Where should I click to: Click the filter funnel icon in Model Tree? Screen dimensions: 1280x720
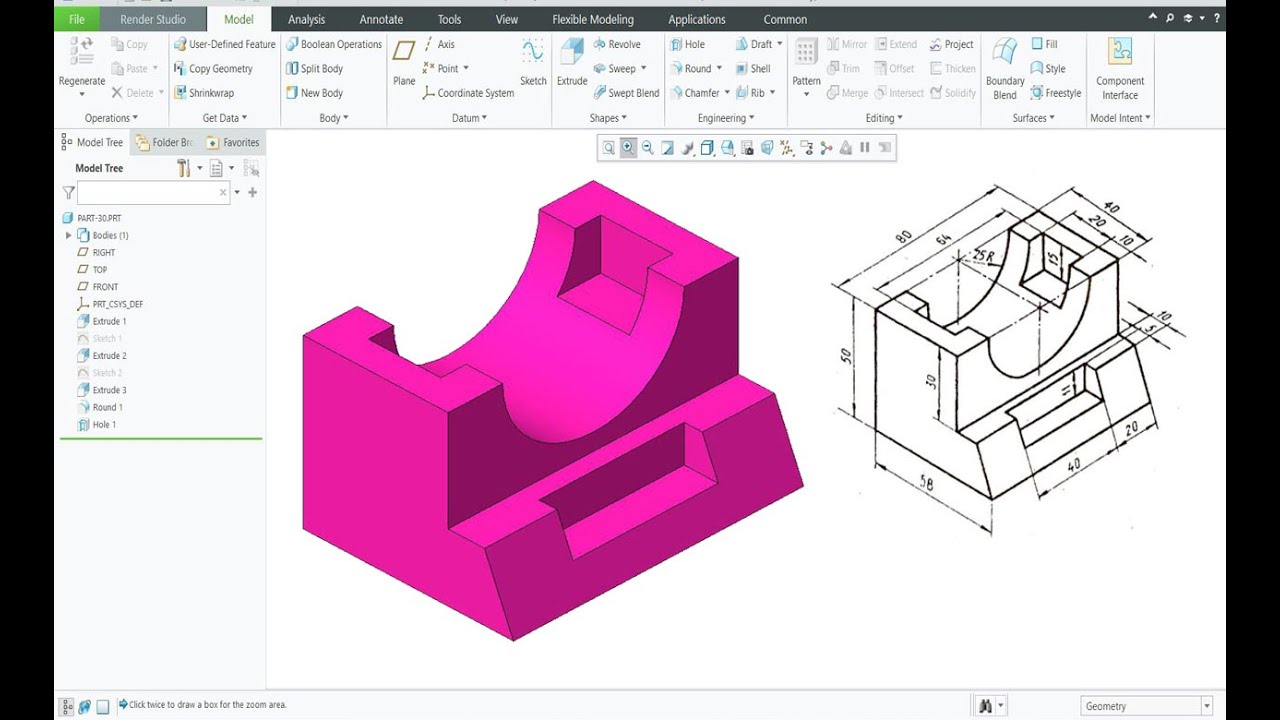[68, 192]
